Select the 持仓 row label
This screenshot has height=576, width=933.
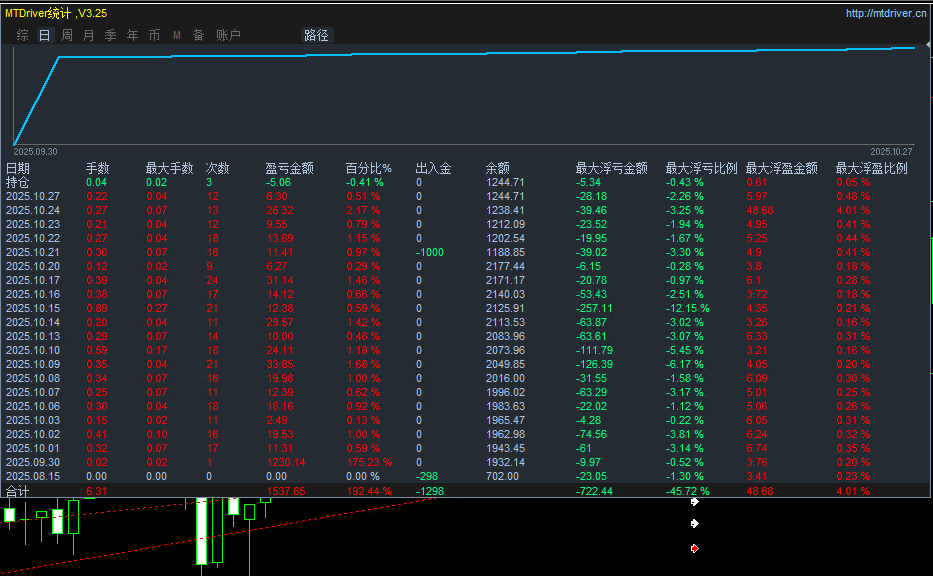tap(17, 182)
